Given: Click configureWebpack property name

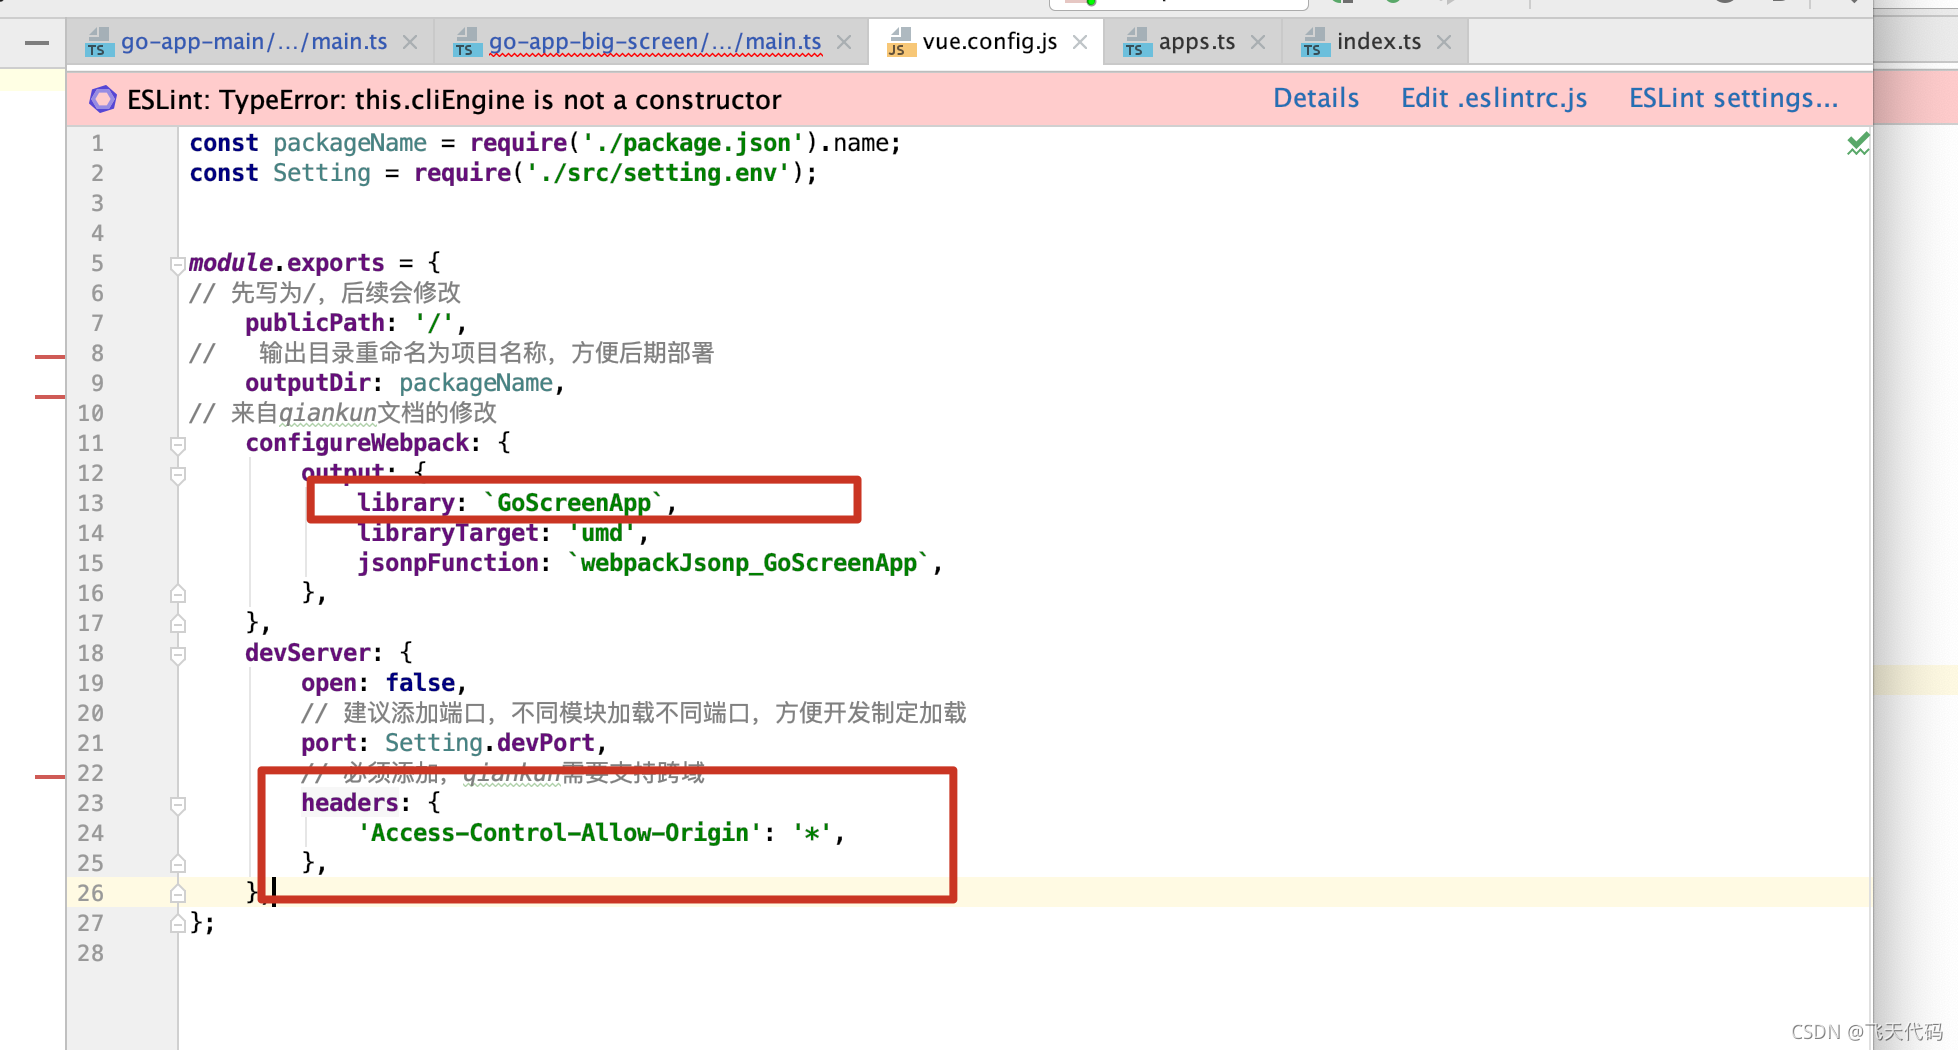Looking at the screenshot, I should point(357,443).
